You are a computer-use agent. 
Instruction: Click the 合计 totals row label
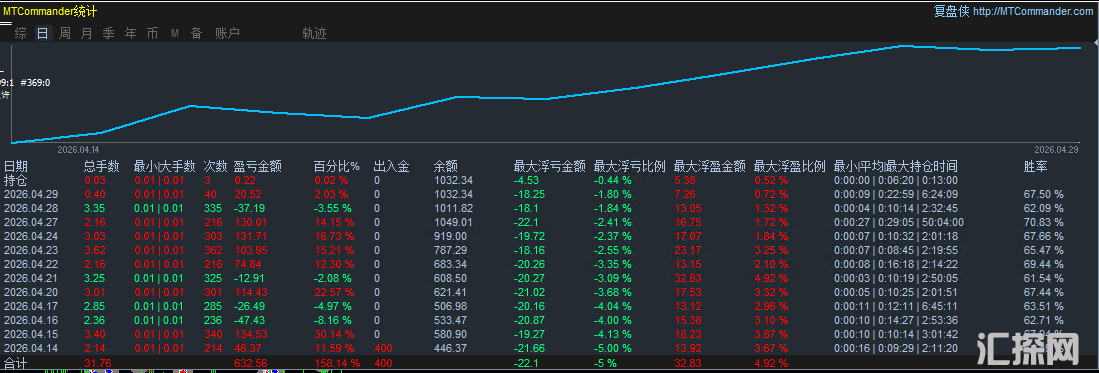pos(16,362)
